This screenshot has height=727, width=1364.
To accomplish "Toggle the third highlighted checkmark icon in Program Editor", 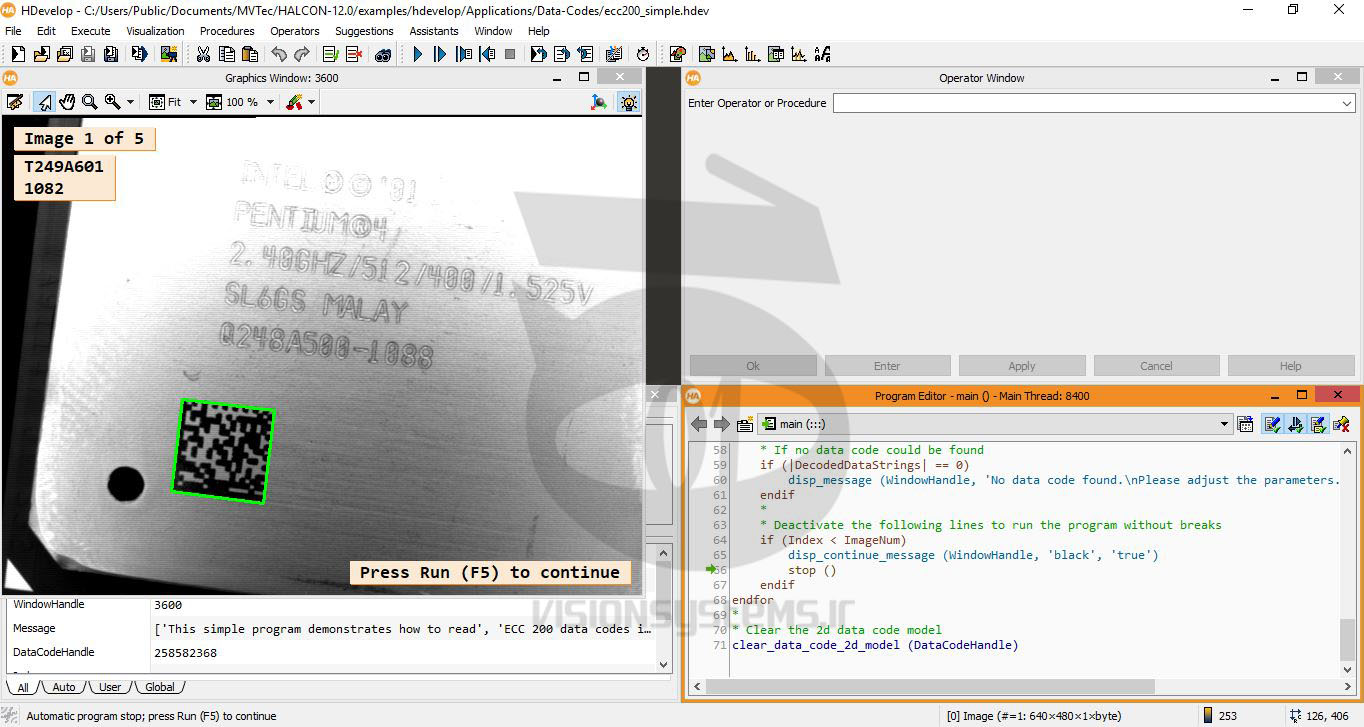I will click(x=1318, y=424).
